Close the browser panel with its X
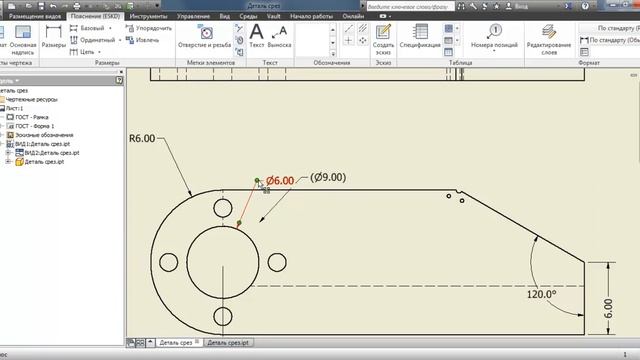 121,72
